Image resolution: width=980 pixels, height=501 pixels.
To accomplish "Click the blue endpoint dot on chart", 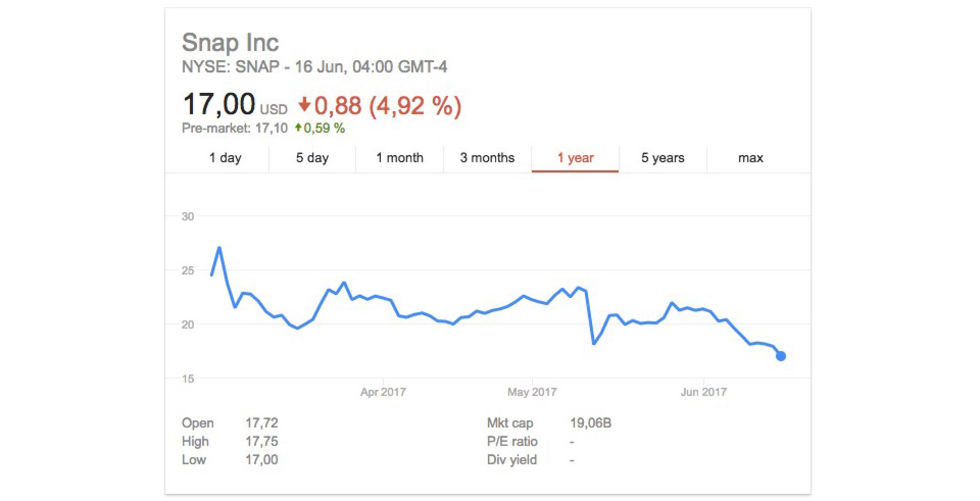I will click(781, 356).
